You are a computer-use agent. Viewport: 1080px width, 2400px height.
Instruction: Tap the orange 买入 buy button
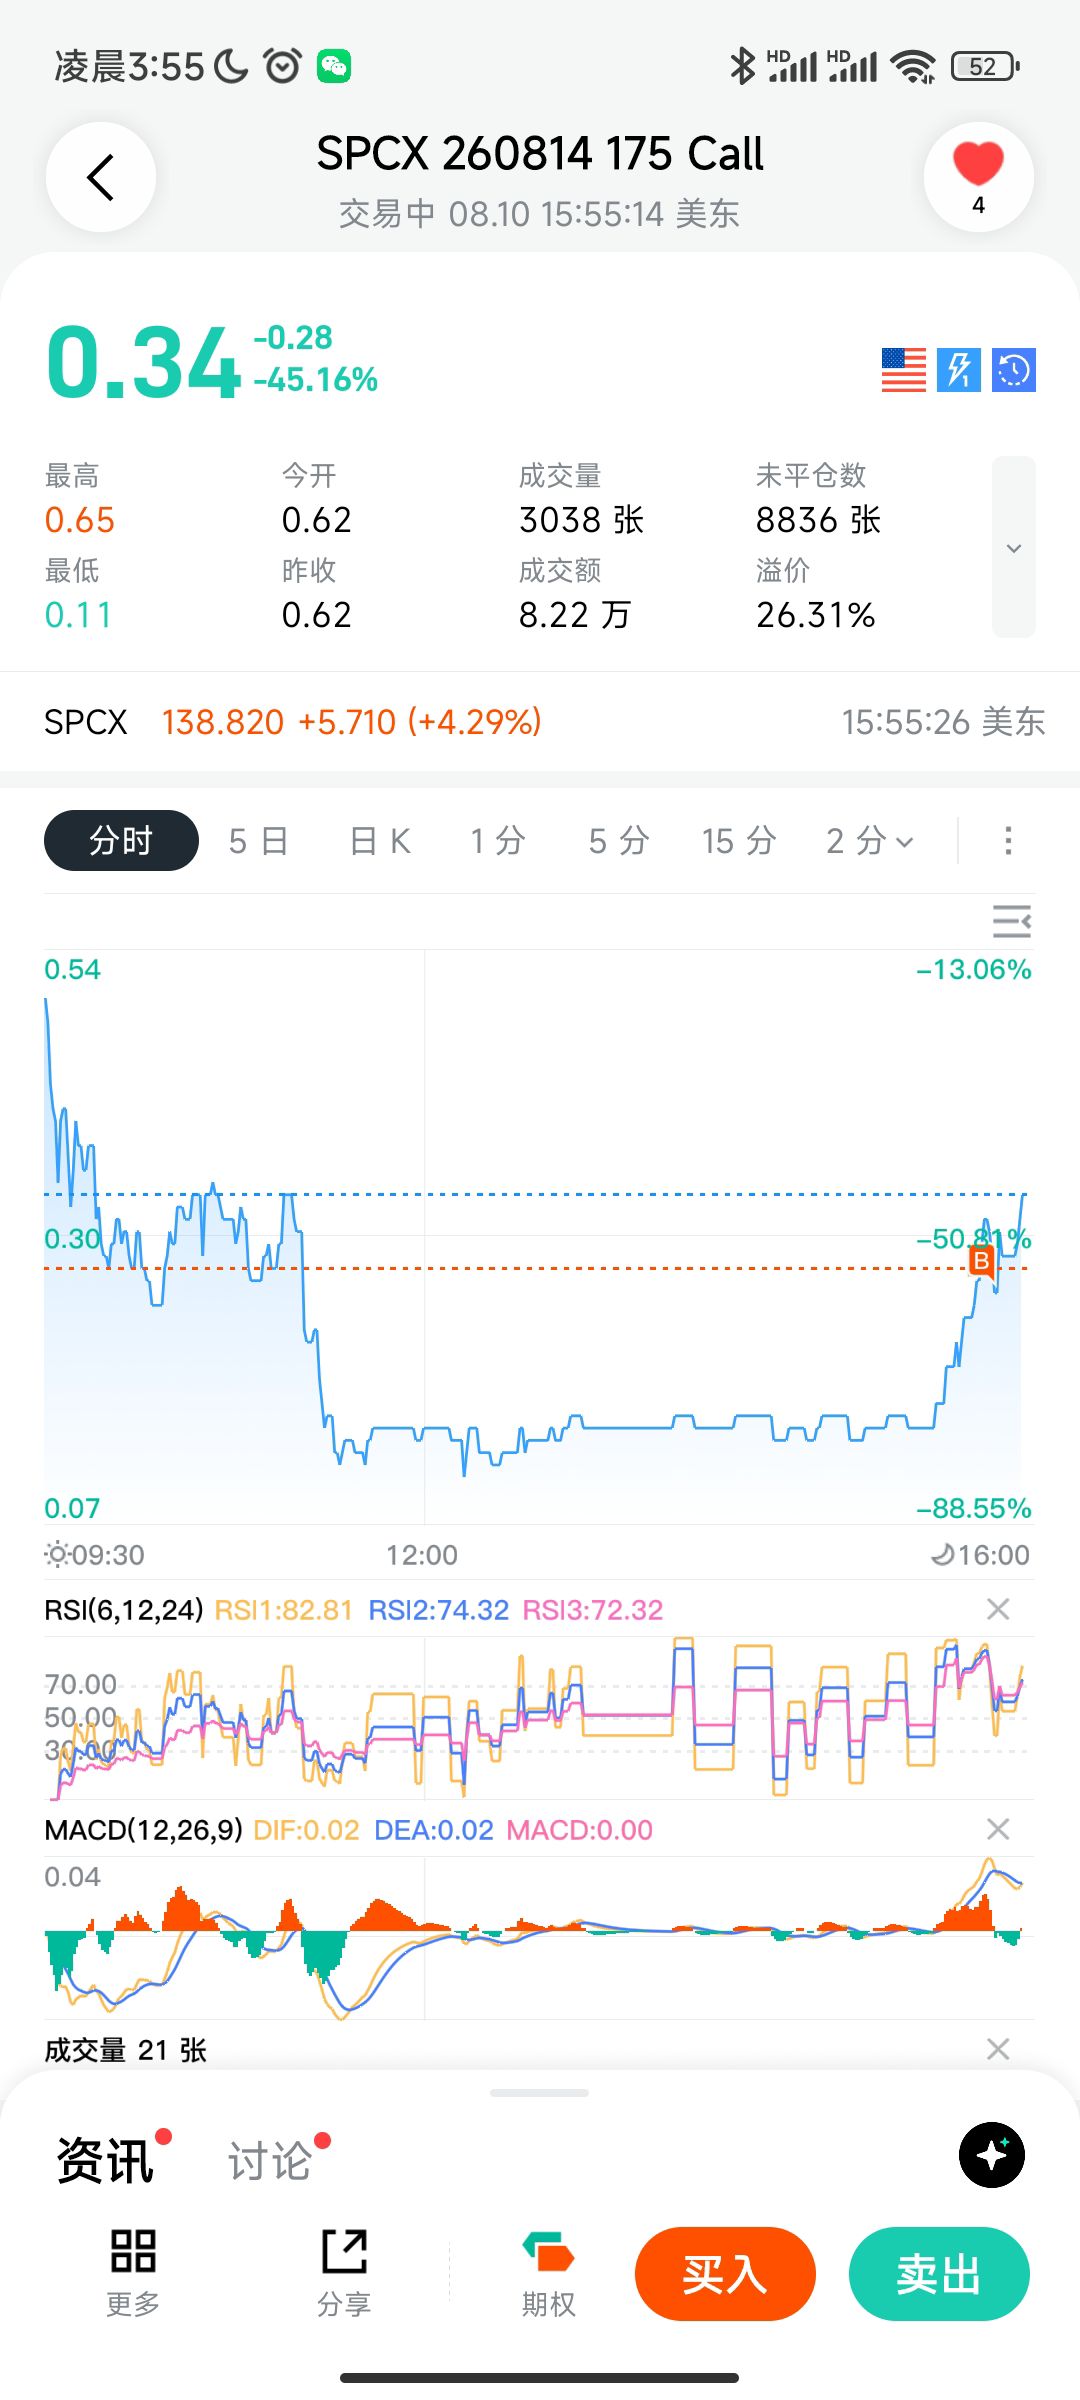click(725, 2274)
